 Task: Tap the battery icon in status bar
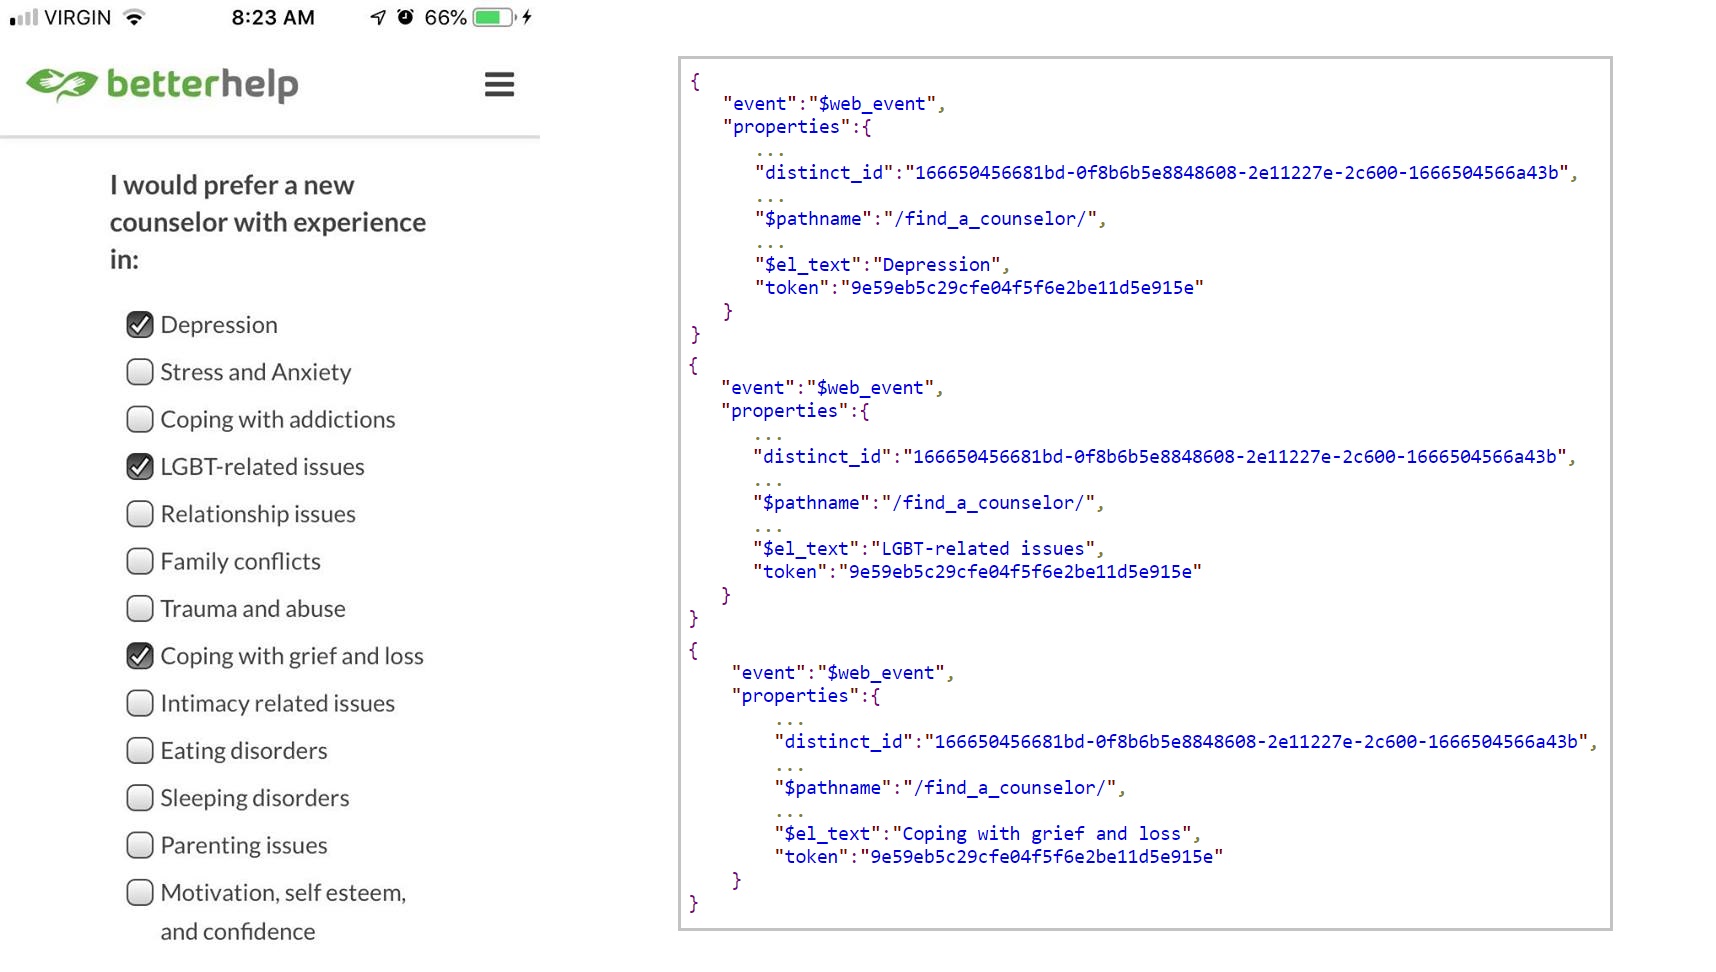493,18
